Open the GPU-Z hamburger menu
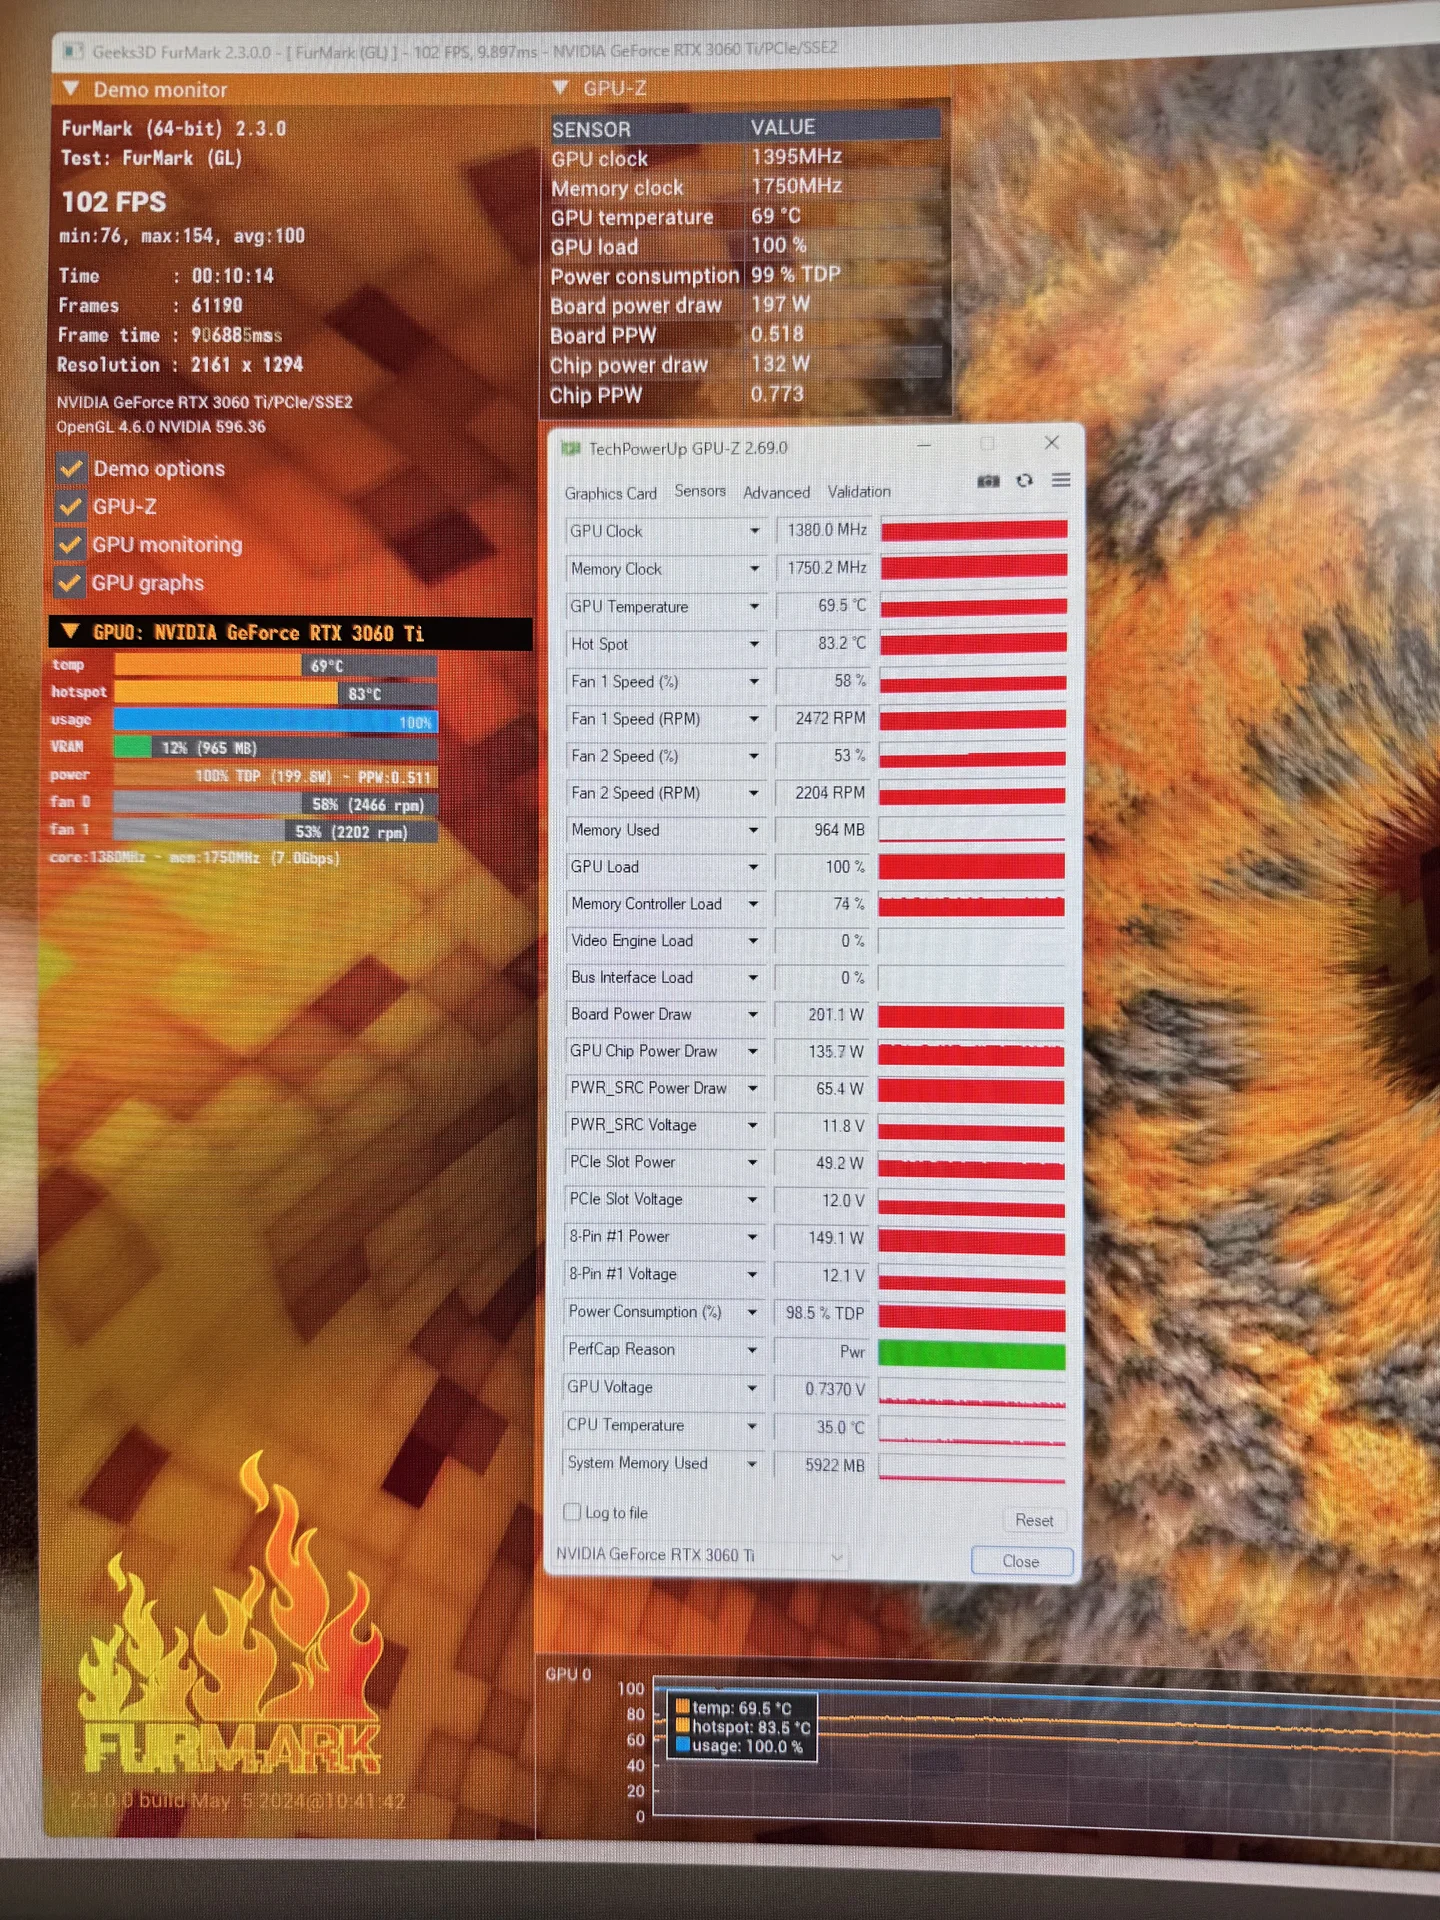 point(1061,481)
